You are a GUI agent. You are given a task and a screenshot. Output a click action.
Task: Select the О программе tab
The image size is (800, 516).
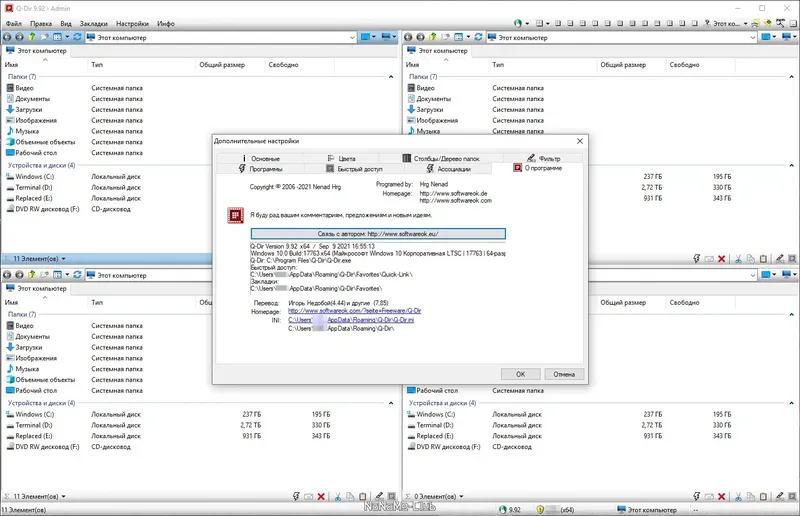pos(537,168)
